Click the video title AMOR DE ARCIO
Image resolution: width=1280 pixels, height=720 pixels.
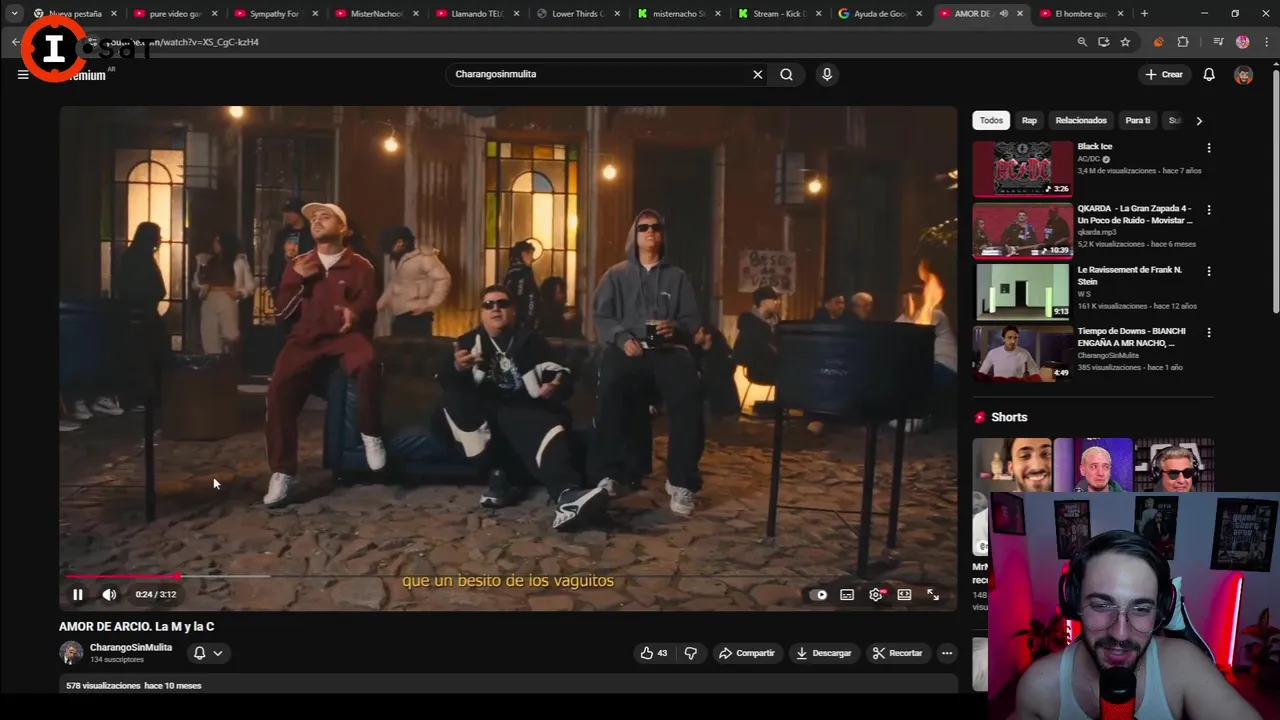coord(136,626)
